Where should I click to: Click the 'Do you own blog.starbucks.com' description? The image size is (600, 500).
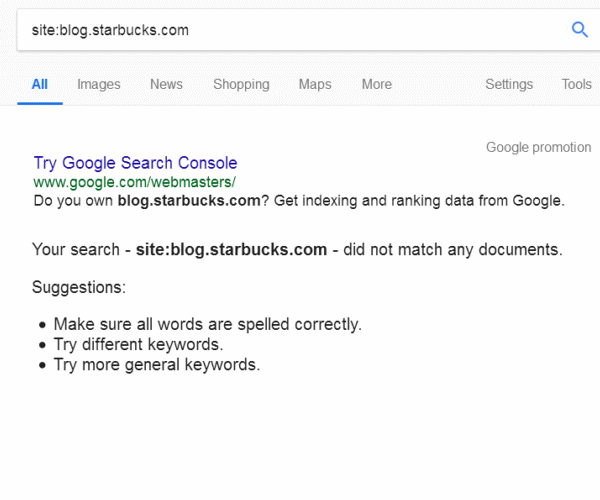coord(298,200)
